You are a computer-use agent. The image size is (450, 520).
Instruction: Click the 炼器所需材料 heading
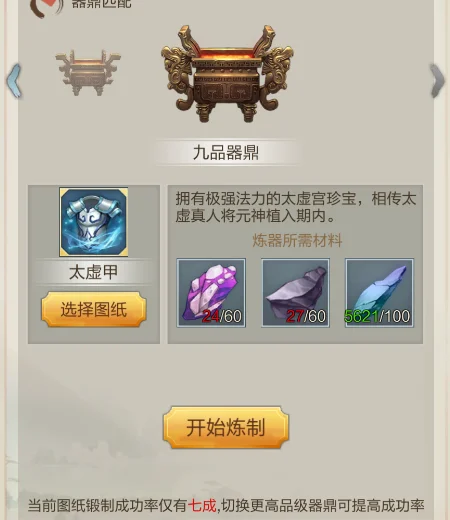[x=297, y=240]
